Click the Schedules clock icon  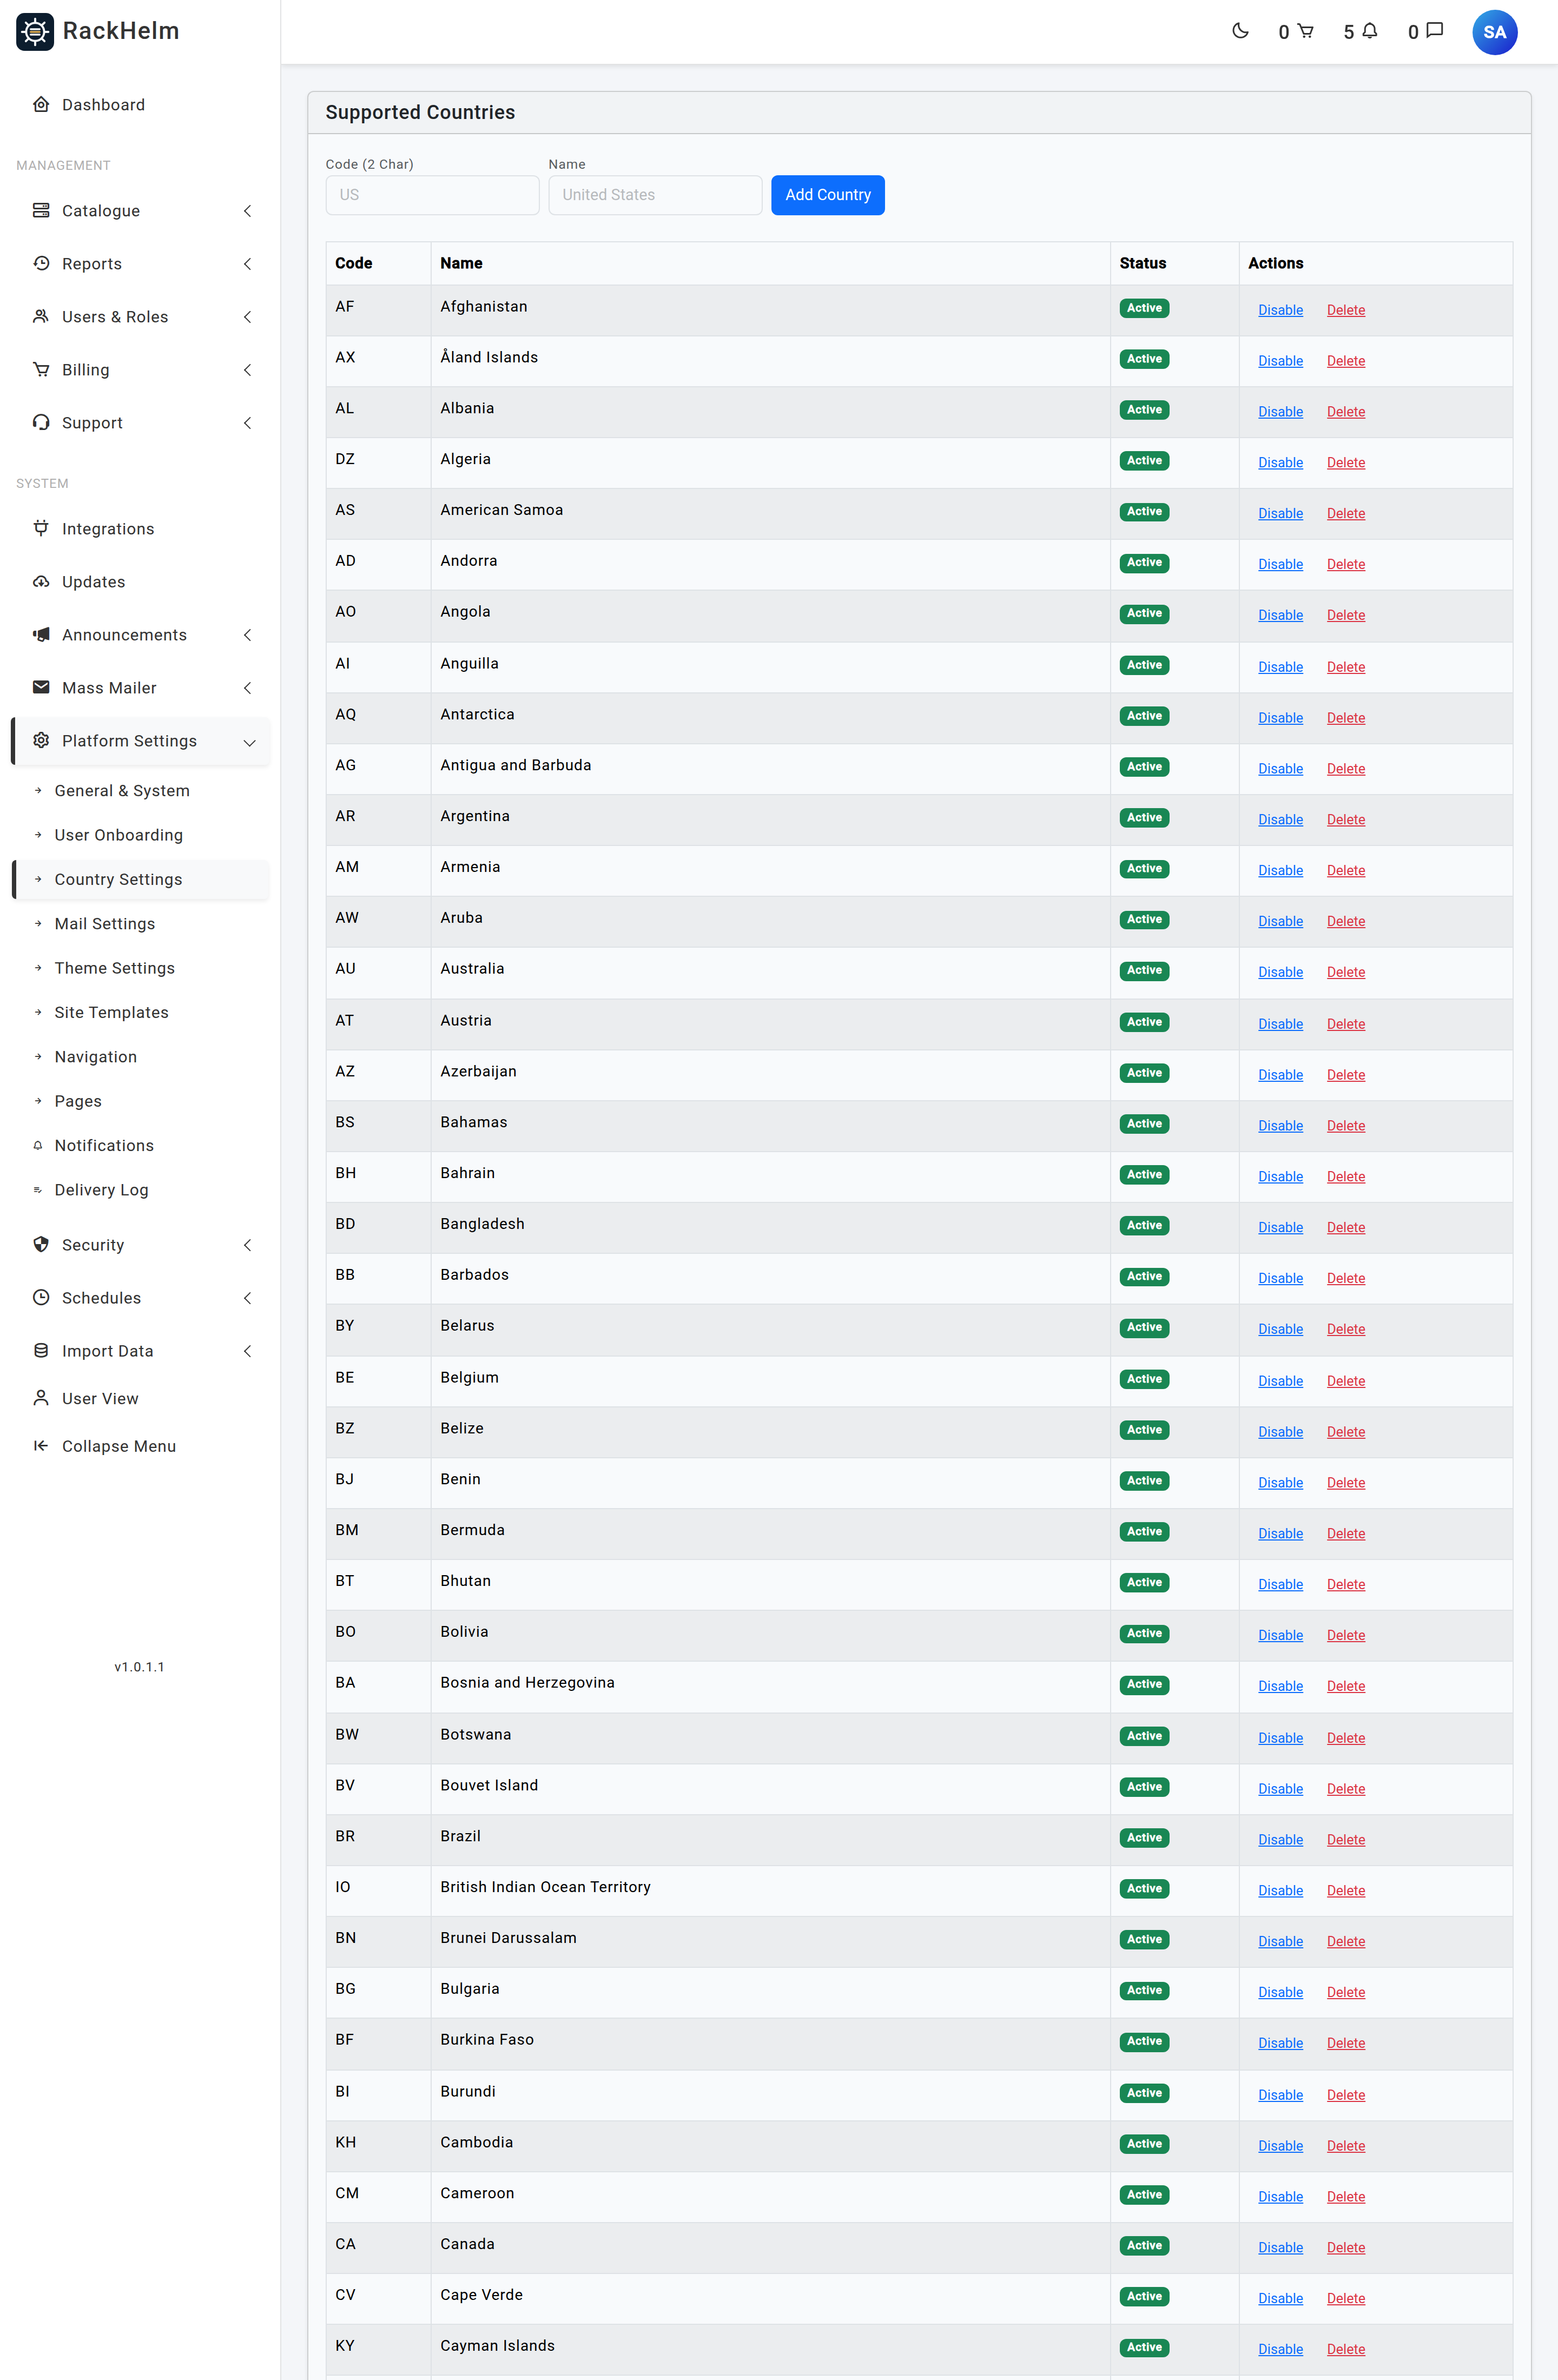[41, 1297]
